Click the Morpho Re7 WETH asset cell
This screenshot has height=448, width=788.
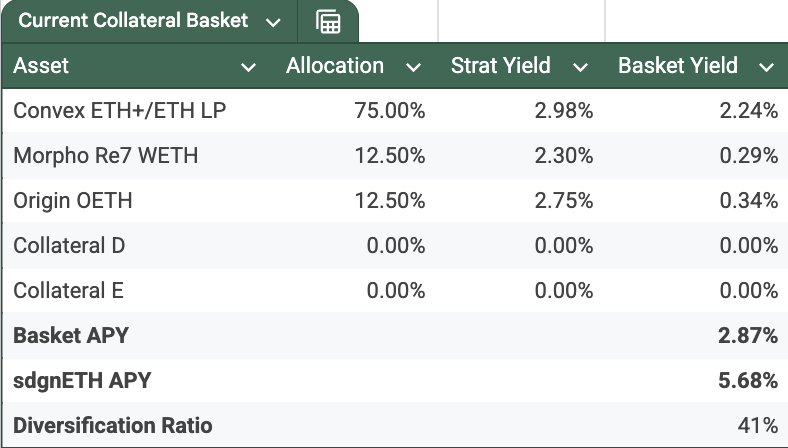[x=106, y=156]
